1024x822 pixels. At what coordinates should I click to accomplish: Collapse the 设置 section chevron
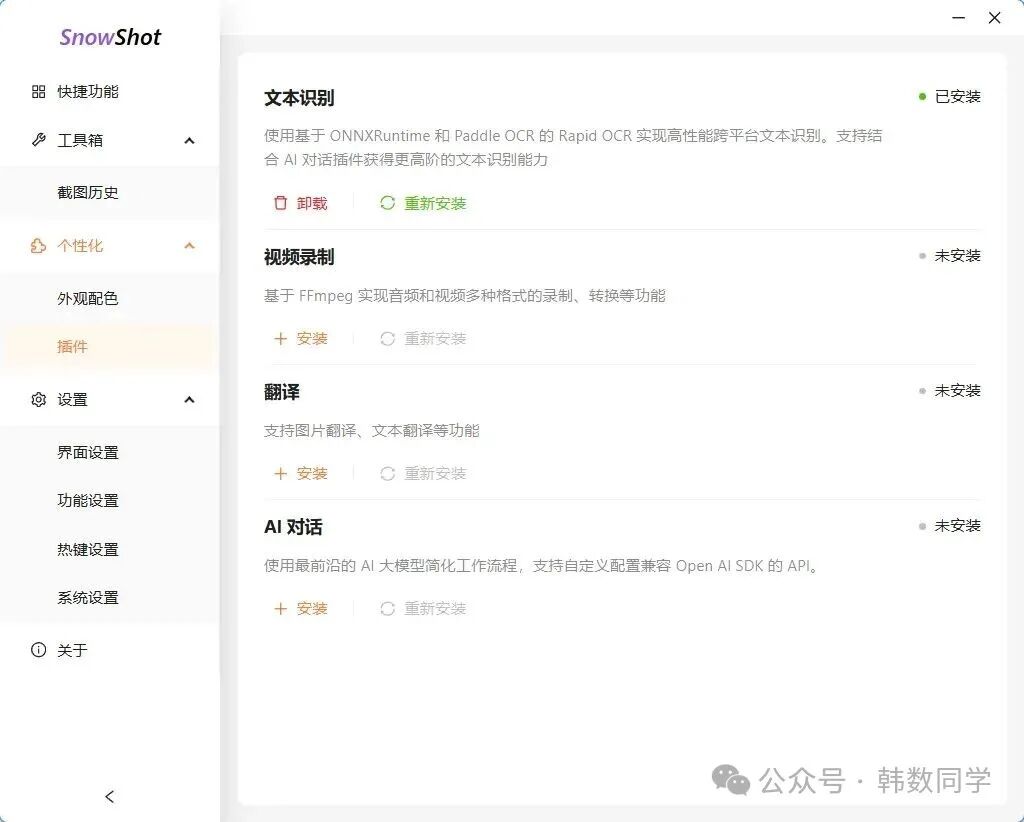point(189,400)
